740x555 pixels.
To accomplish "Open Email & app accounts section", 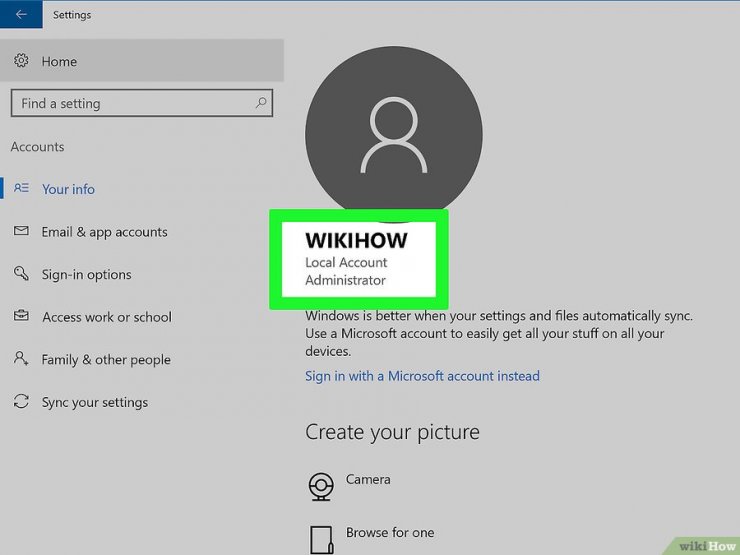I will point(104,232).
